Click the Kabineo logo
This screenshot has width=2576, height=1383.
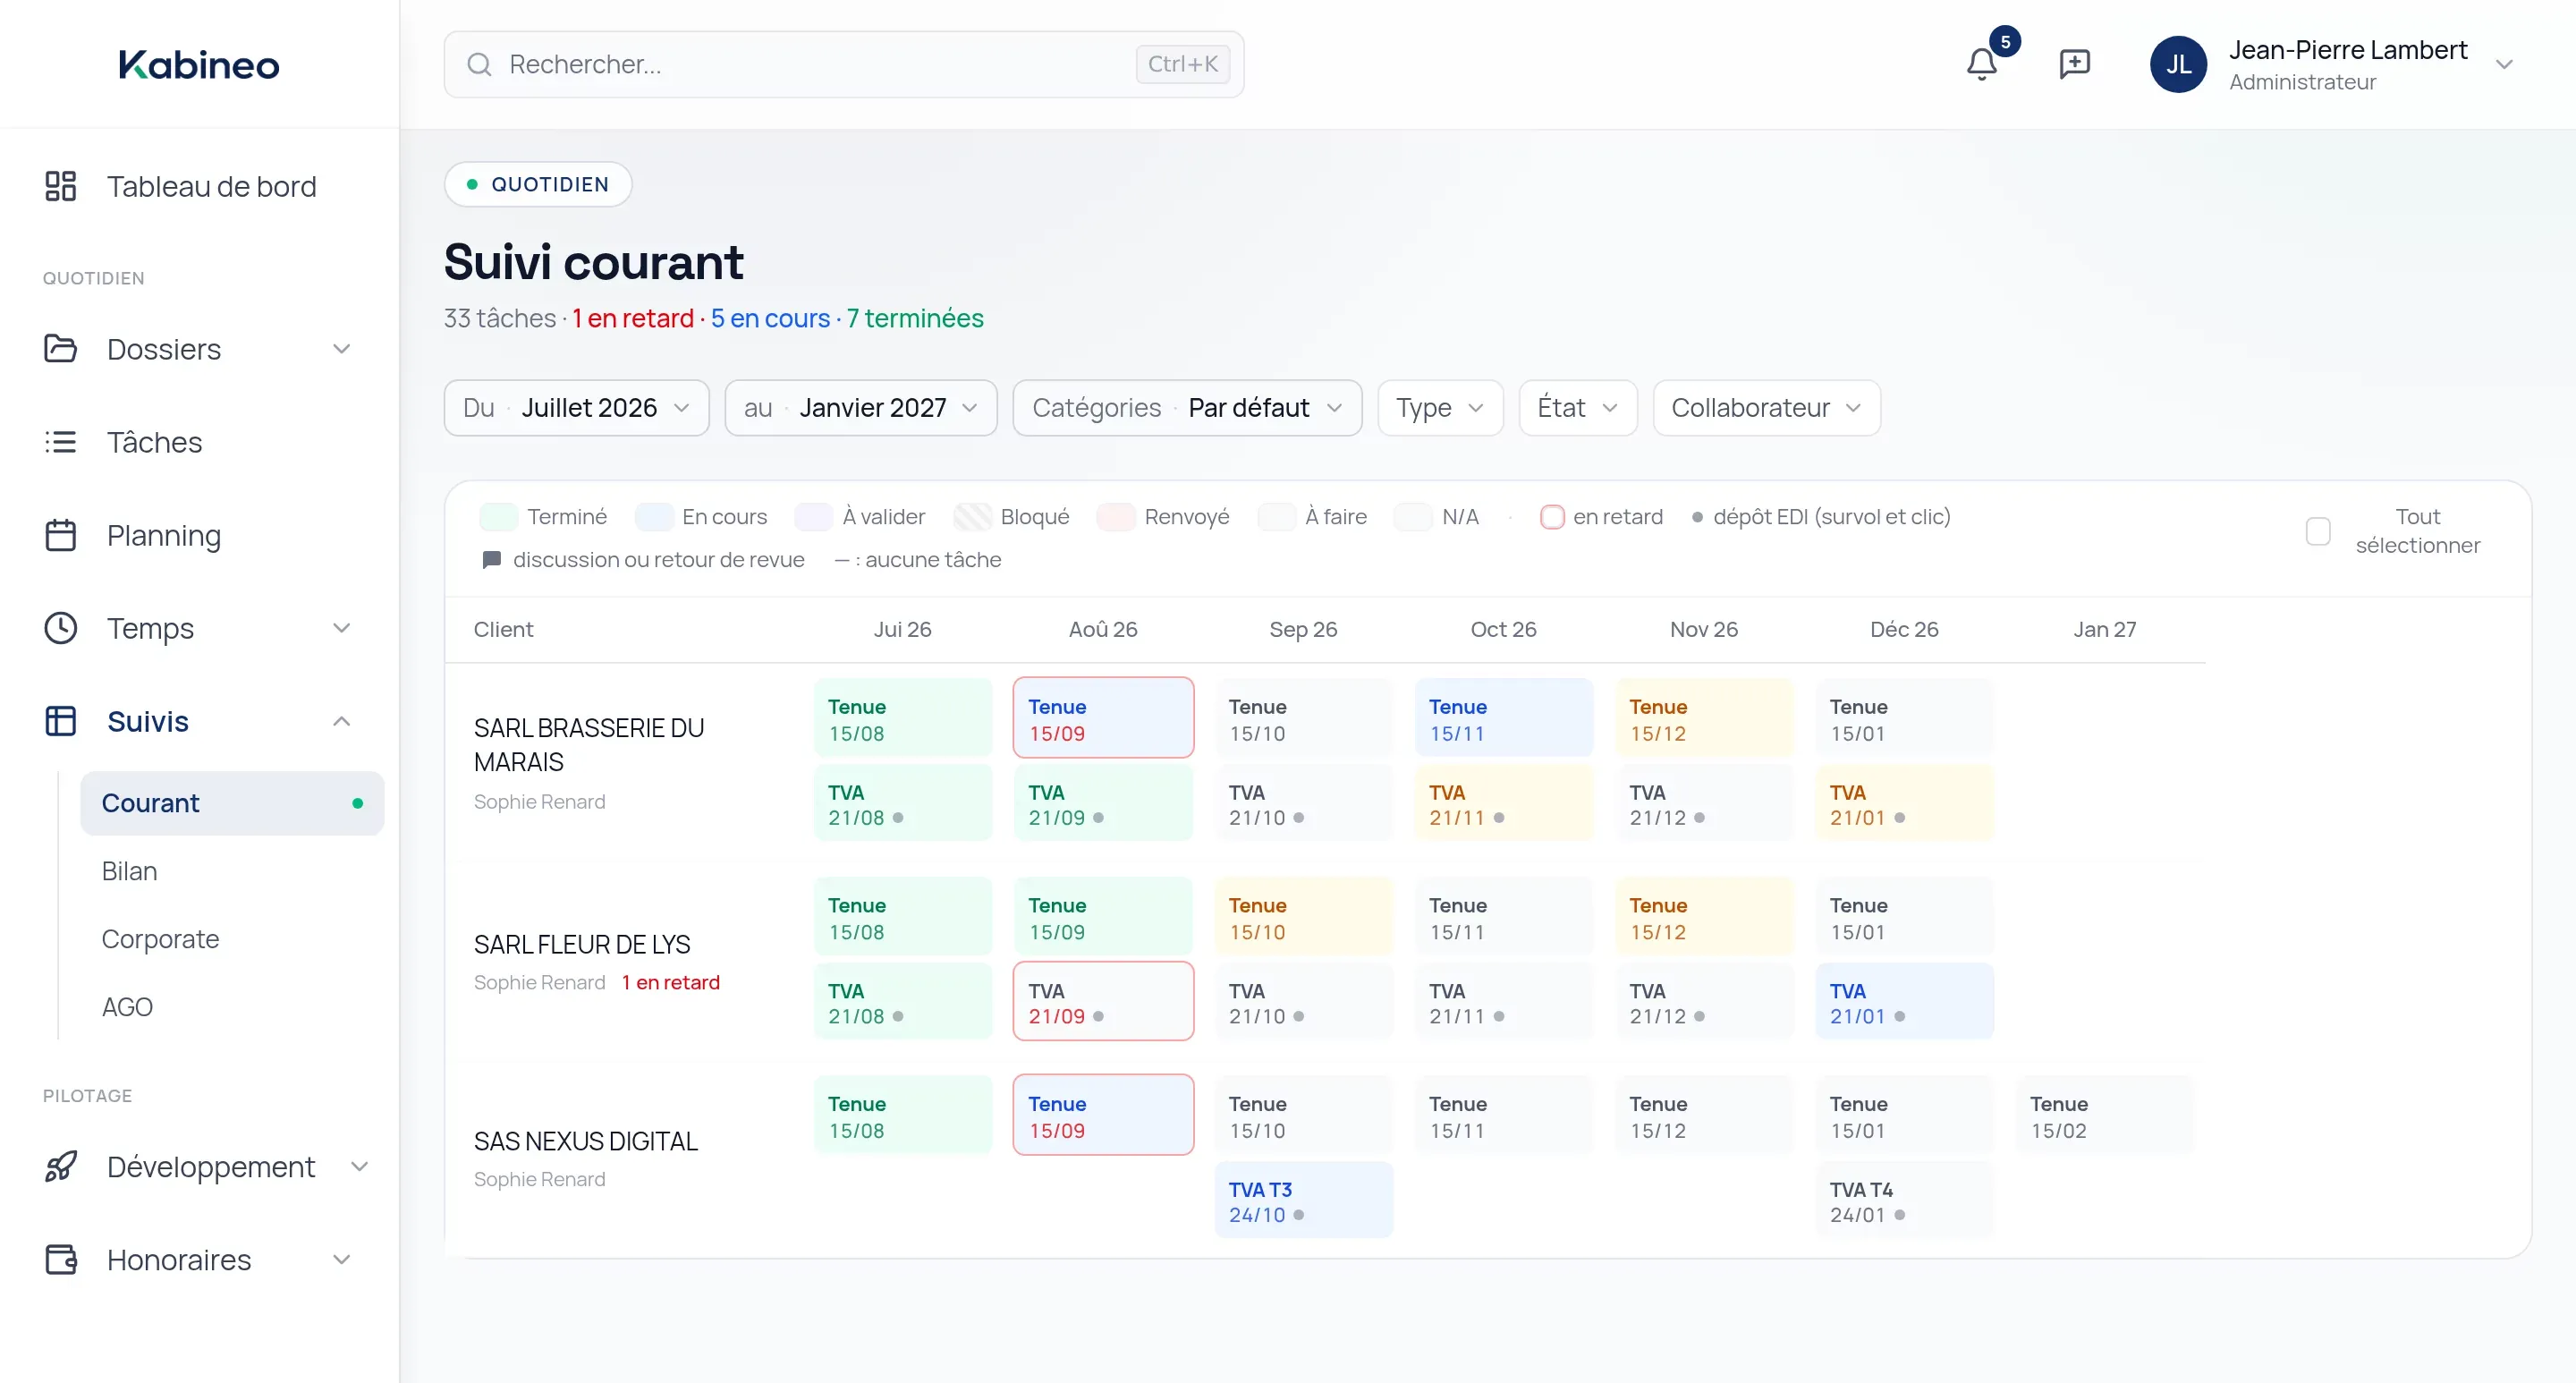[199, 64]
